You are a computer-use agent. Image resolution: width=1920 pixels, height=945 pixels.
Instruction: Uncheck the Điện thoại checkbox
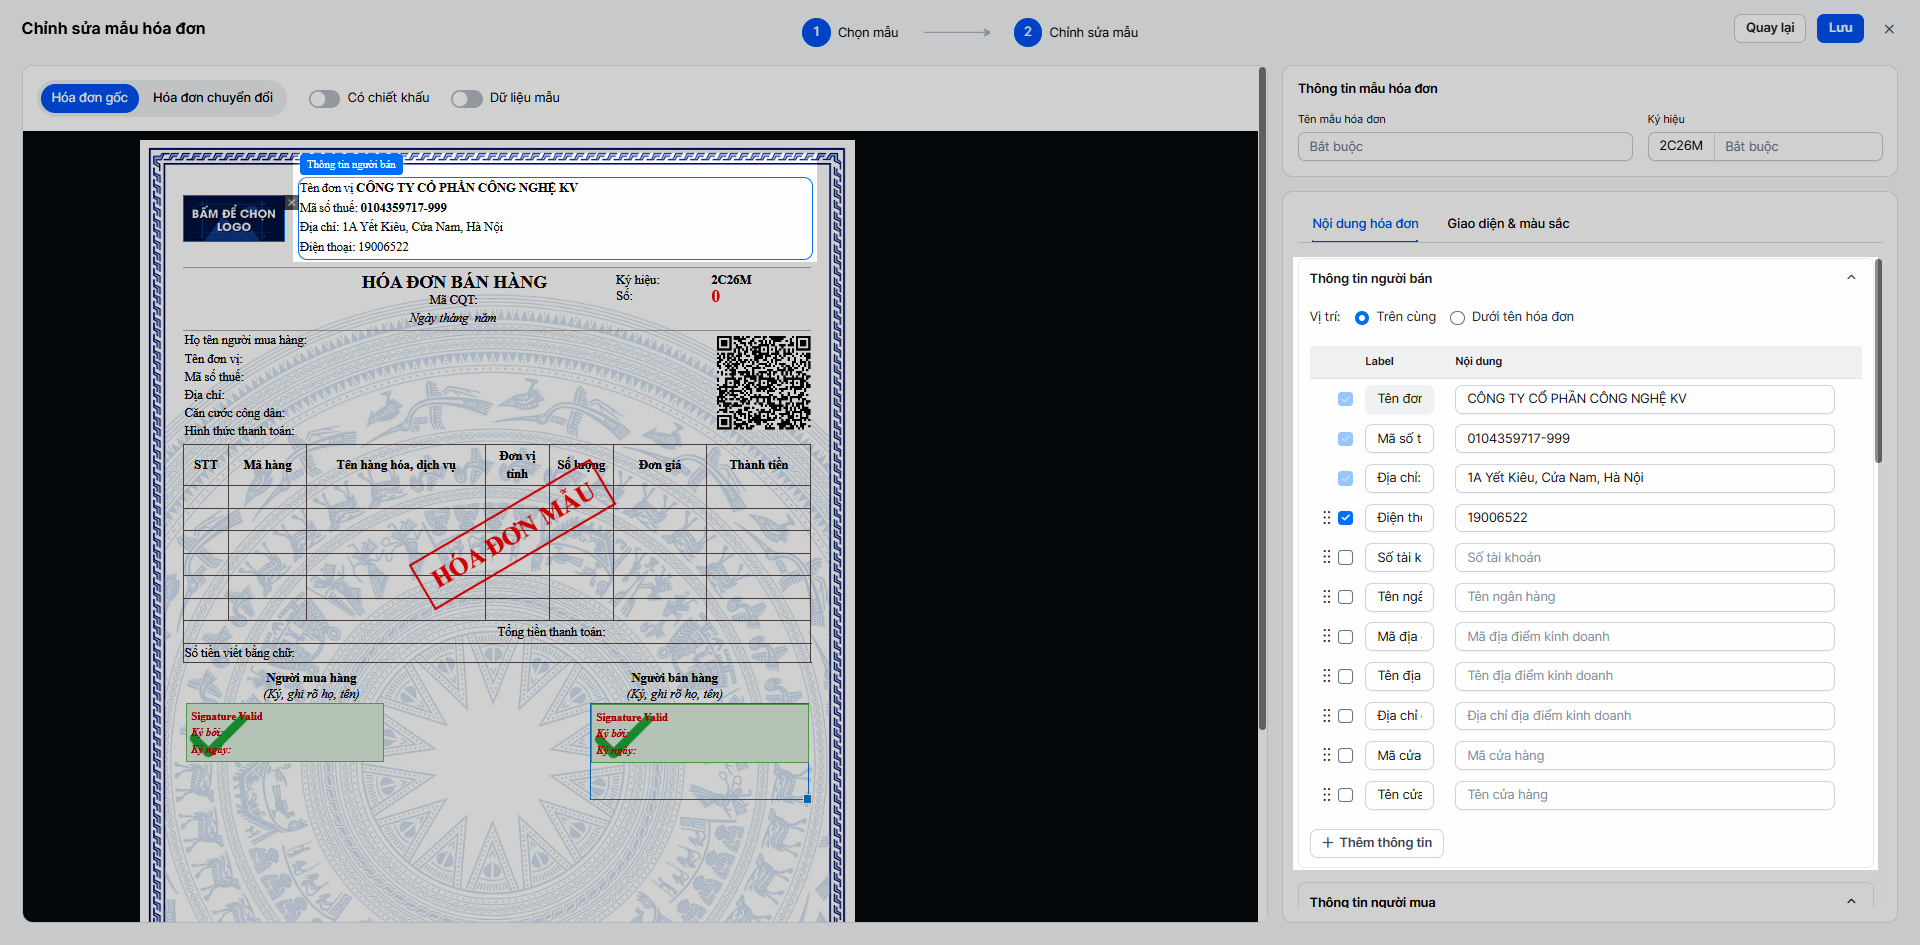1346,518
